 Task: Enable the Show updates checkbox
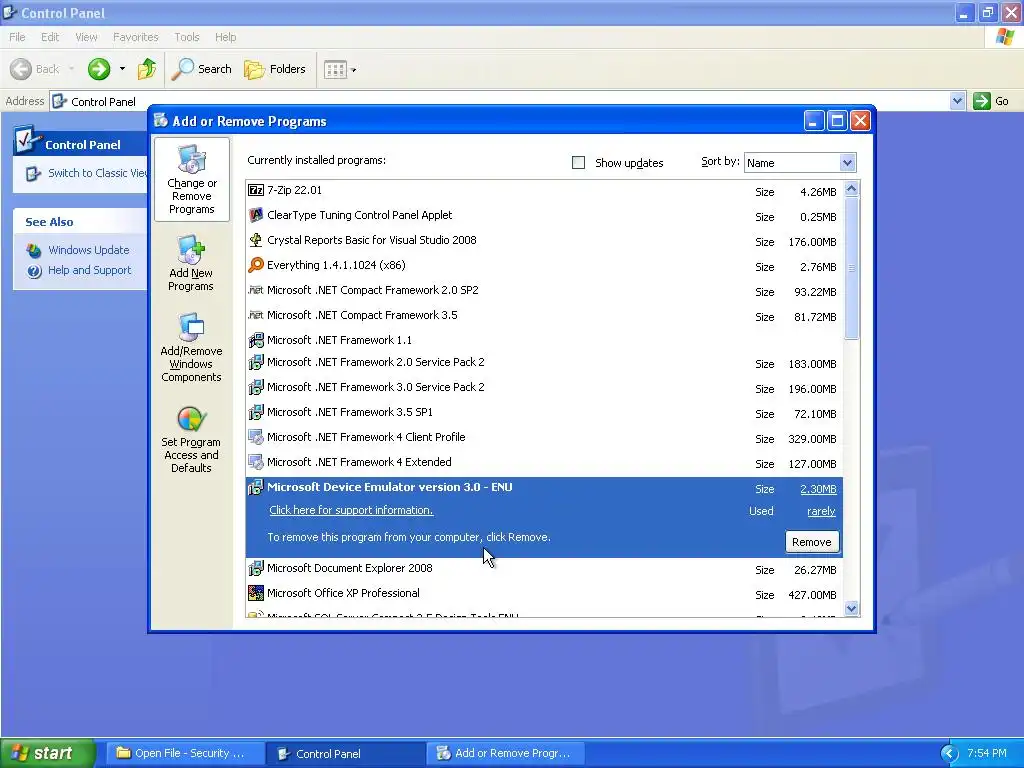(579, 163)
